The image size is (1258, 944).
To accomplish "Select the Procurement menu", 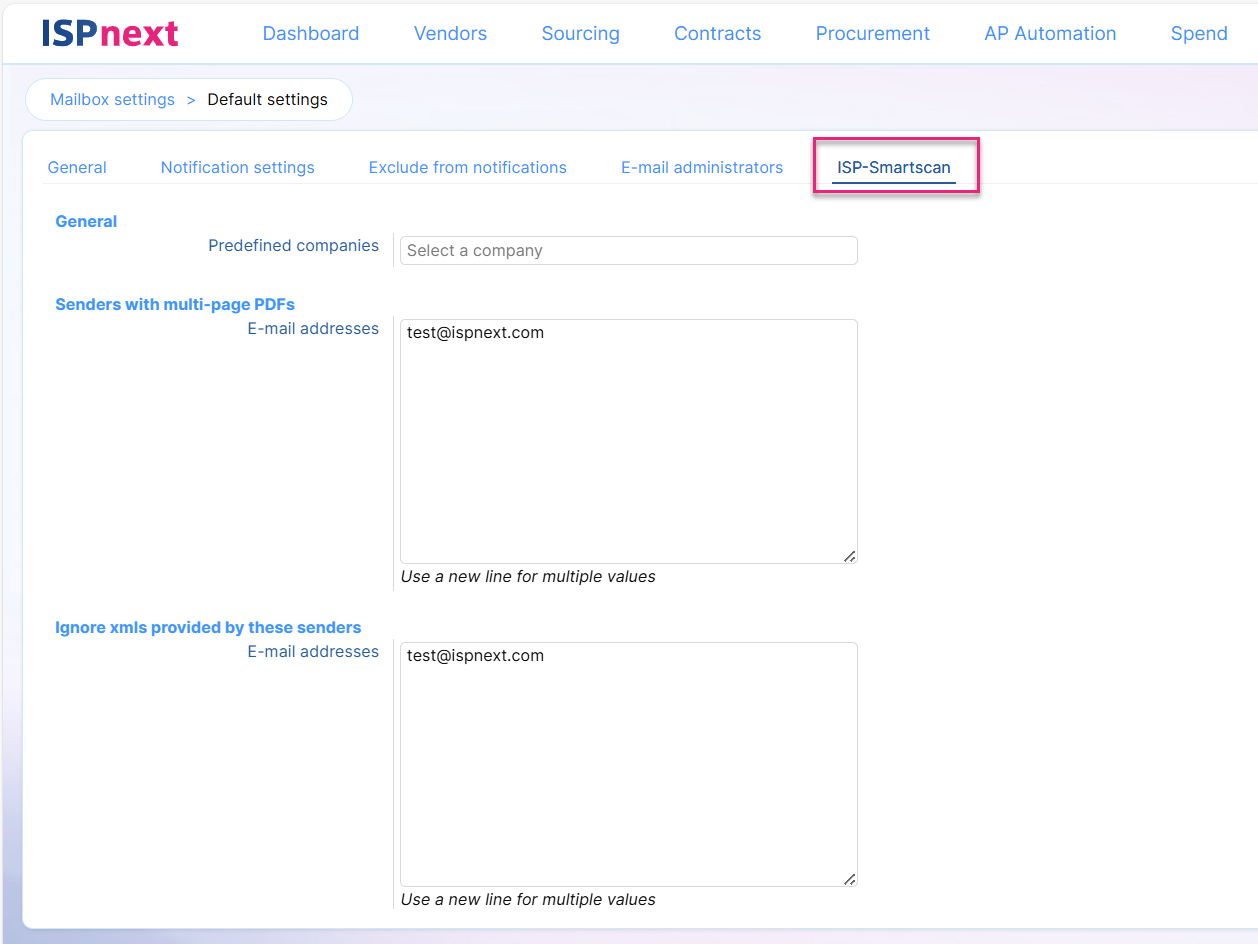I will [x=873, y=33].
